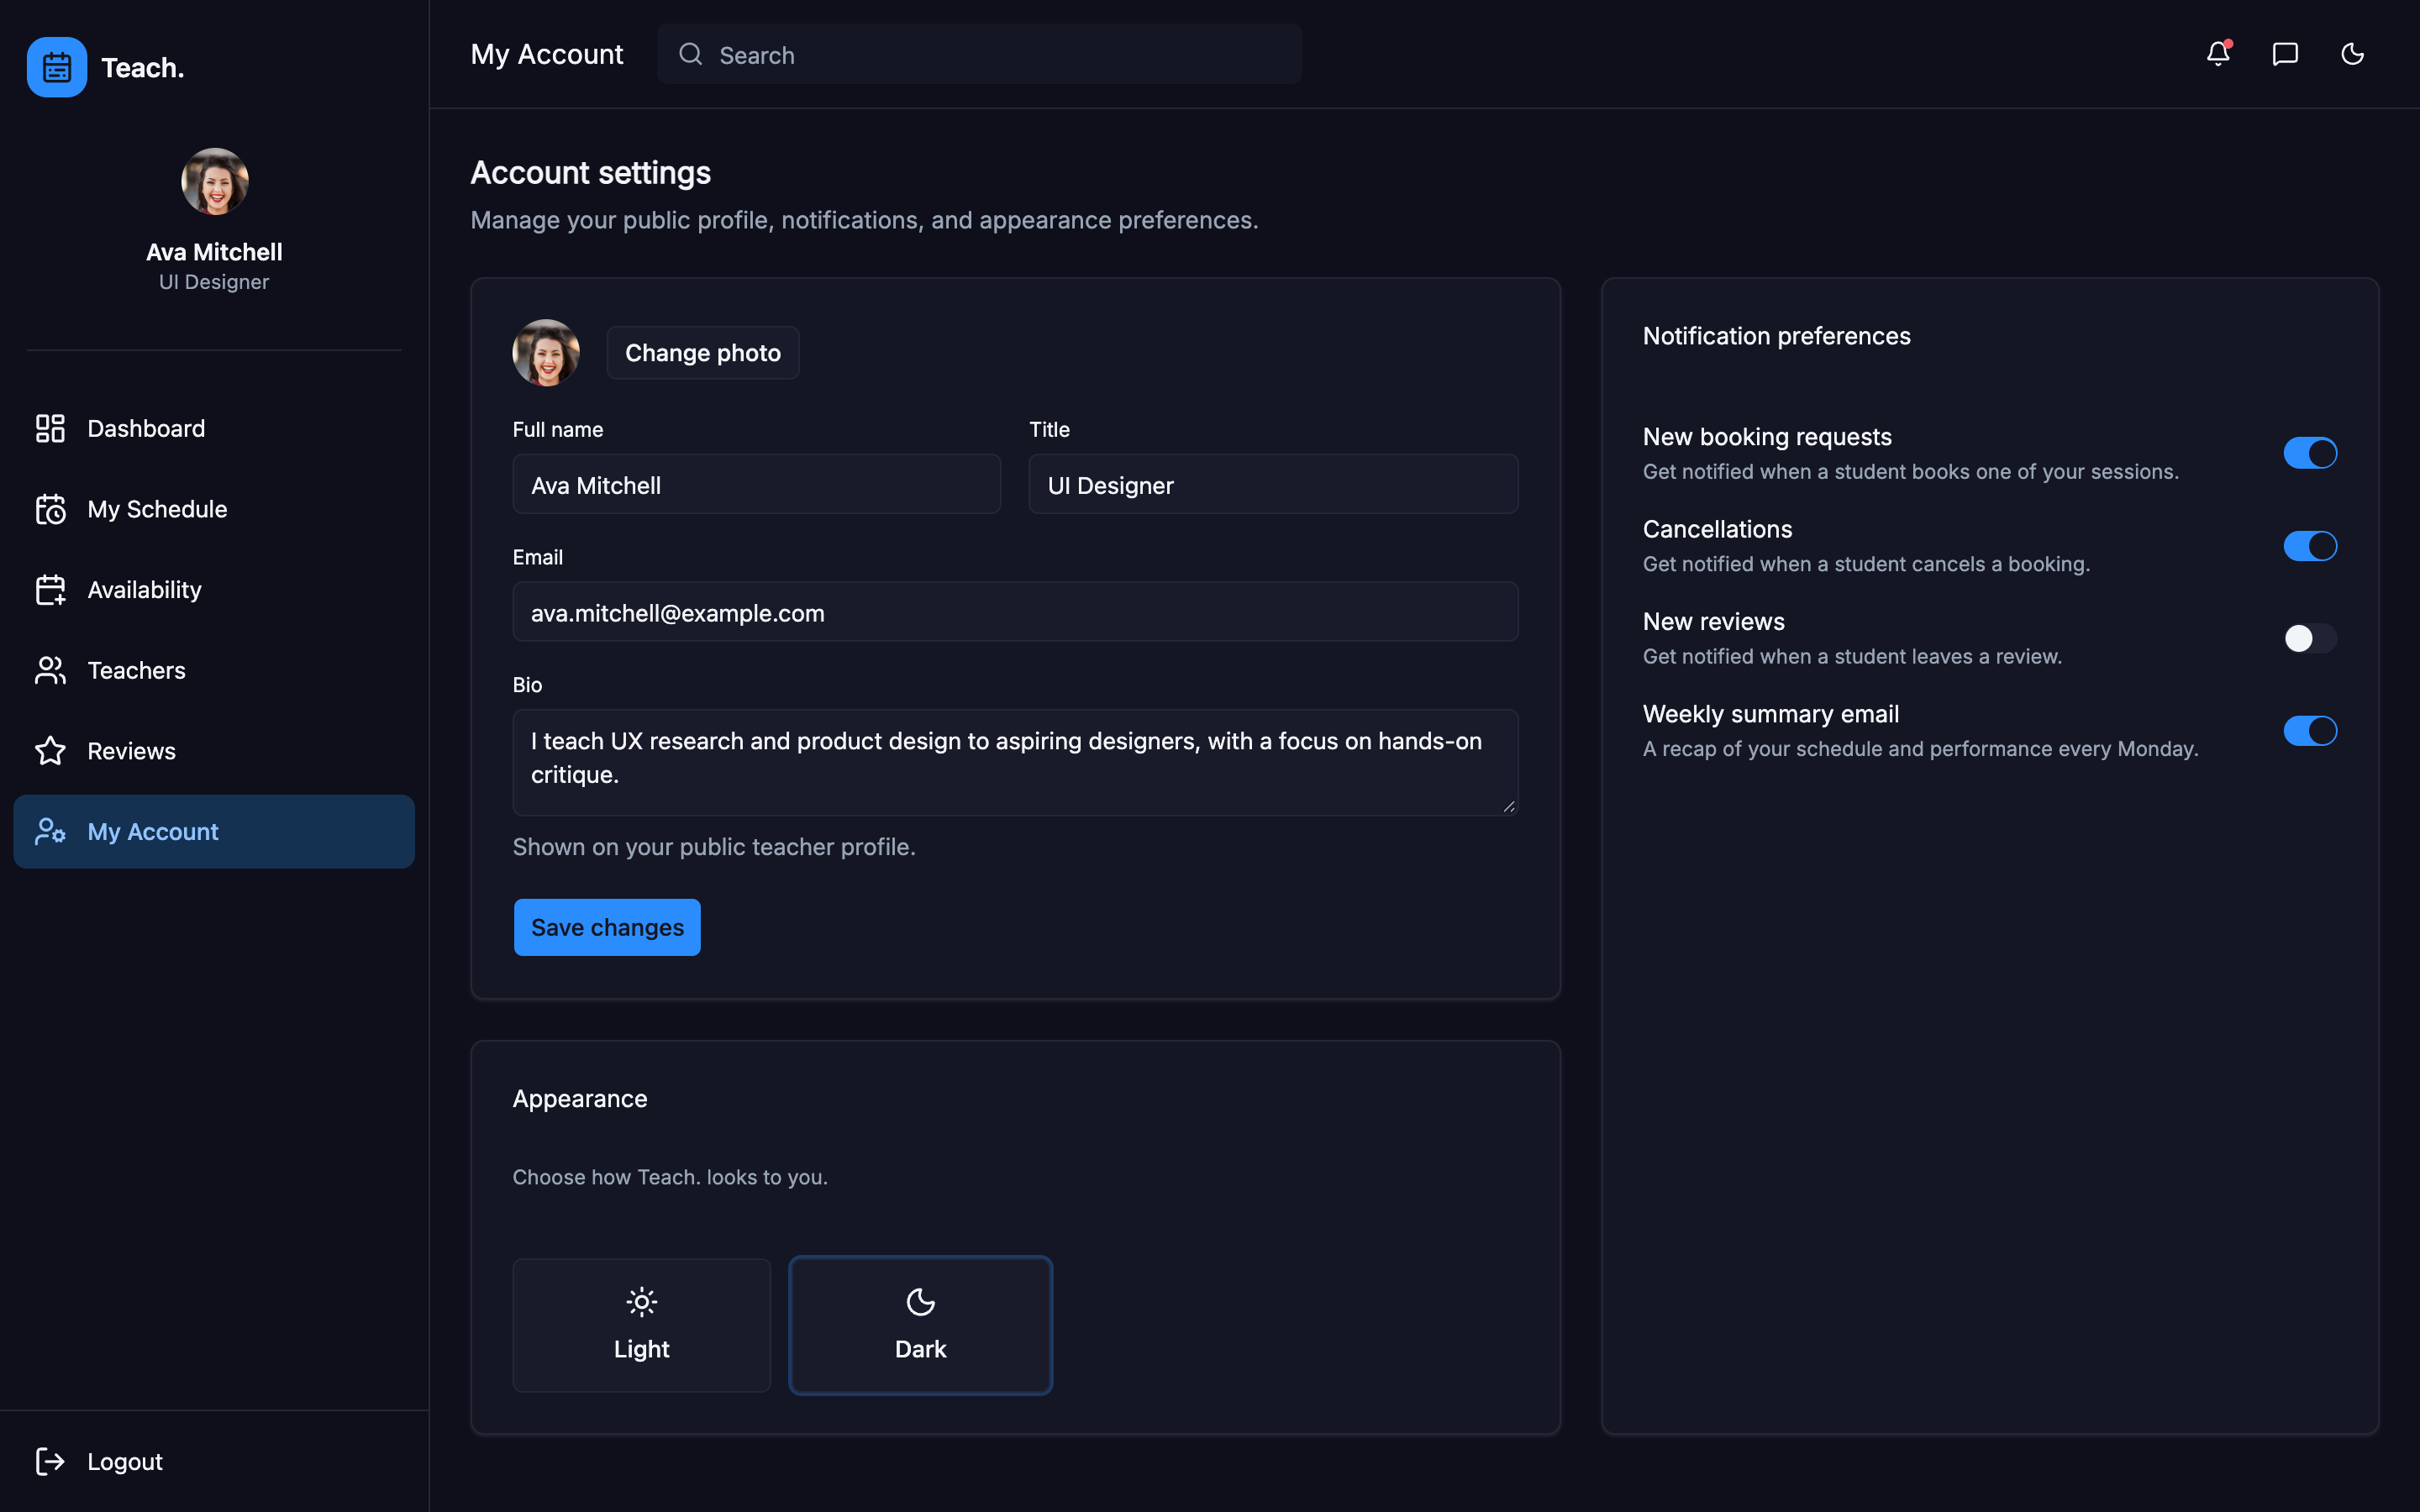2420x1512 pixels.
Task: Click 'Notification preferences' heading text
Action: 1776,336
